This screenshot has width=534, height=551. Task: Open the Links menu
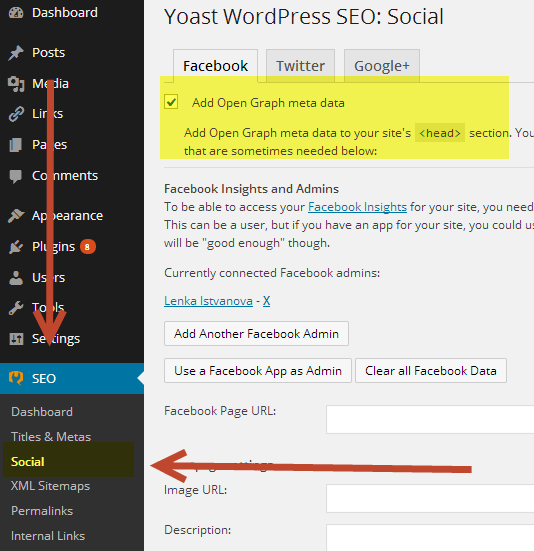pos(47,114)
